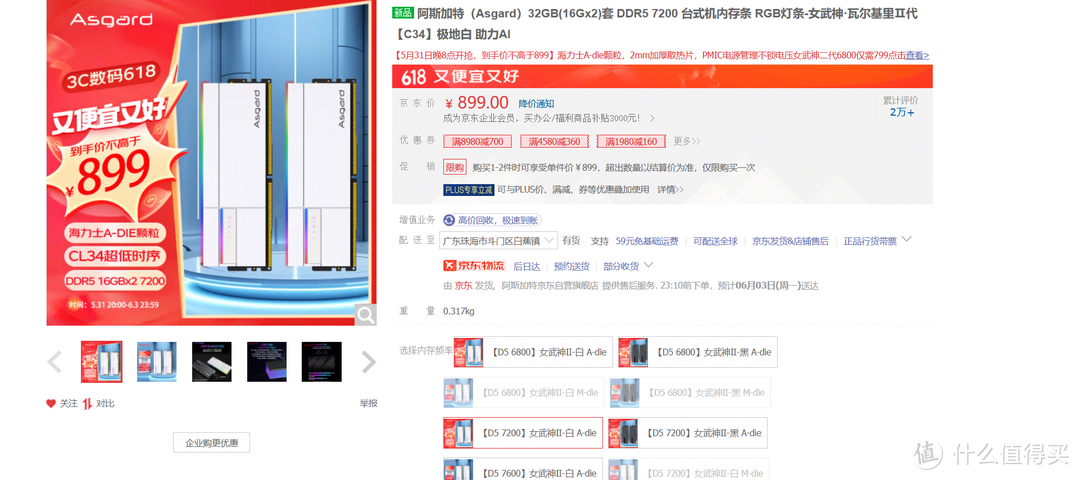Click 企业购更优惠 button
Image resolution: width=1080 pixels, height=480 pixels.
pos(211,443)
